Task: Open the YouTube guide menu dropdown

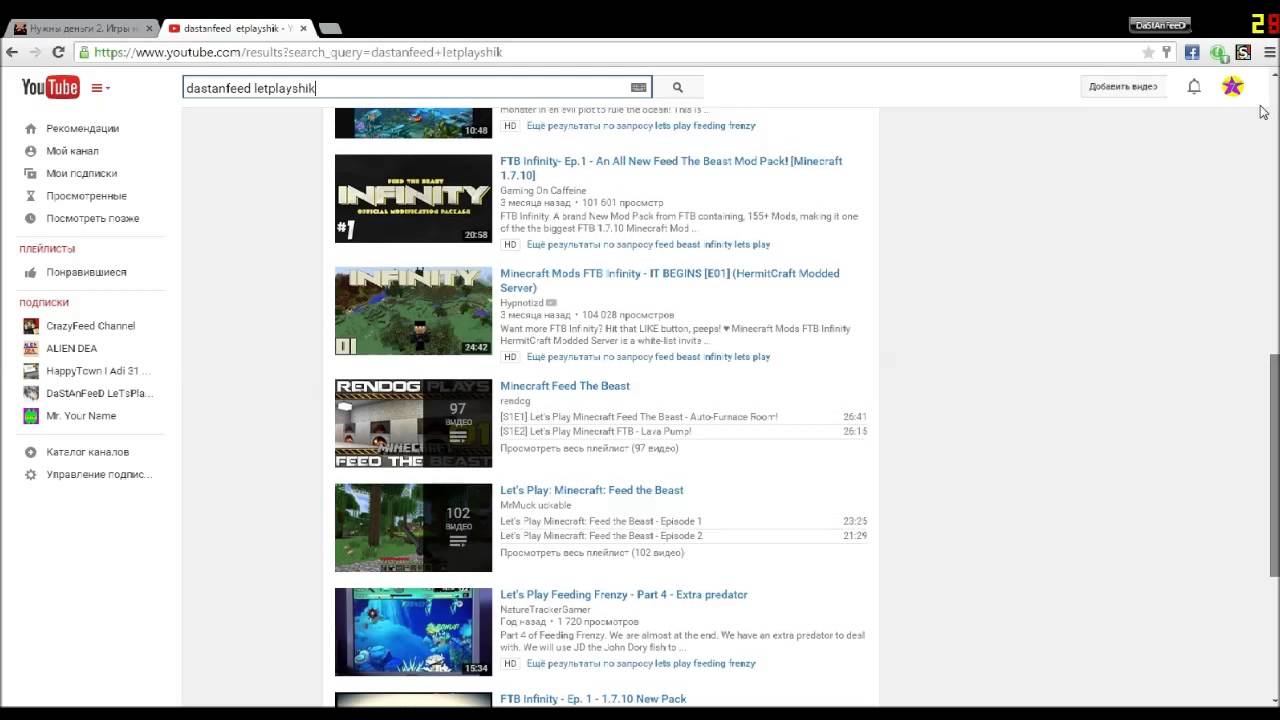Action: tap(100, 88)
